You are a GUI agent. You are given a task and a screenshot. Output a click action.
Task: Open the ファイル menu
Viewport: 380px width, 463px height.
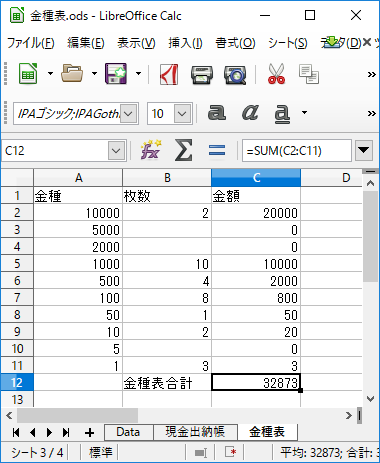pos(31,43)
